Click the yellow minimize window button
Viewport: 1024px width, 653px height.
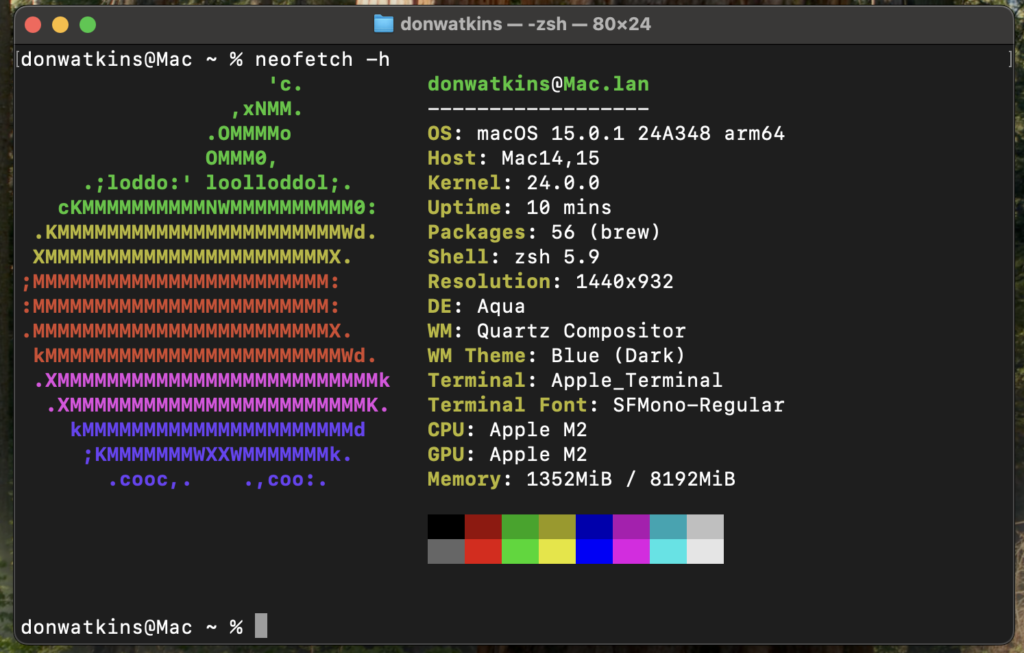point(60,25)
